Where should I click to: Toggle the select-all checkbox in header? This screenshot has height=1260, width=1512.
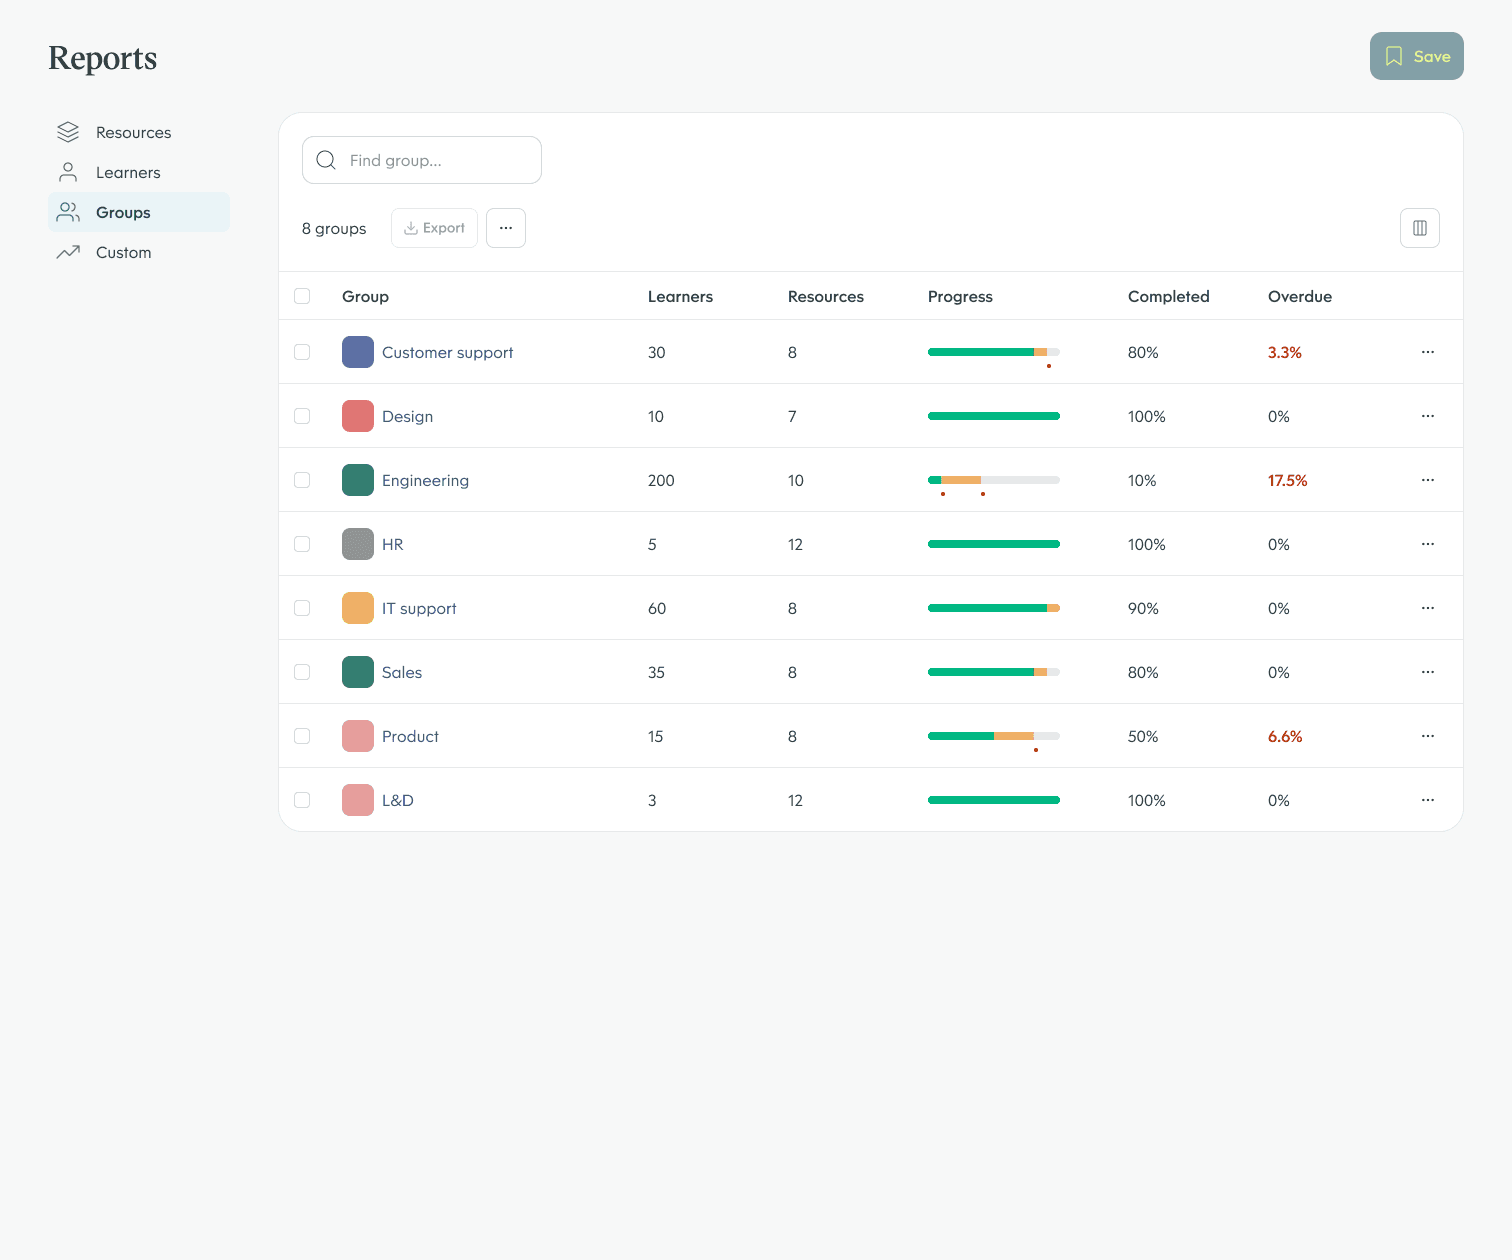tap(302, 296)
